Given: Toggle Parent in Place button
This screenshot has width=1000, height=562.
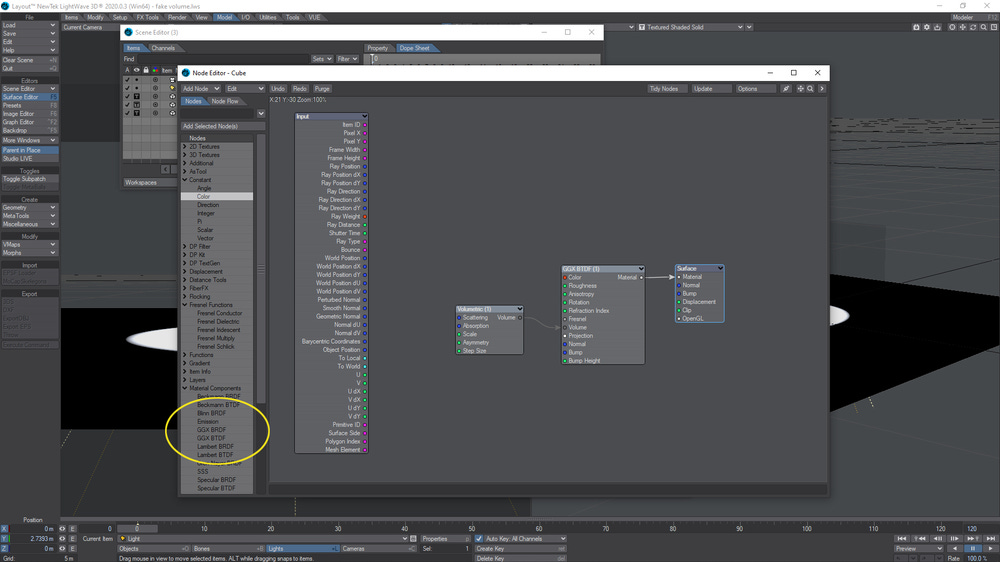Looking at the screenshot, I should (29, 151).
